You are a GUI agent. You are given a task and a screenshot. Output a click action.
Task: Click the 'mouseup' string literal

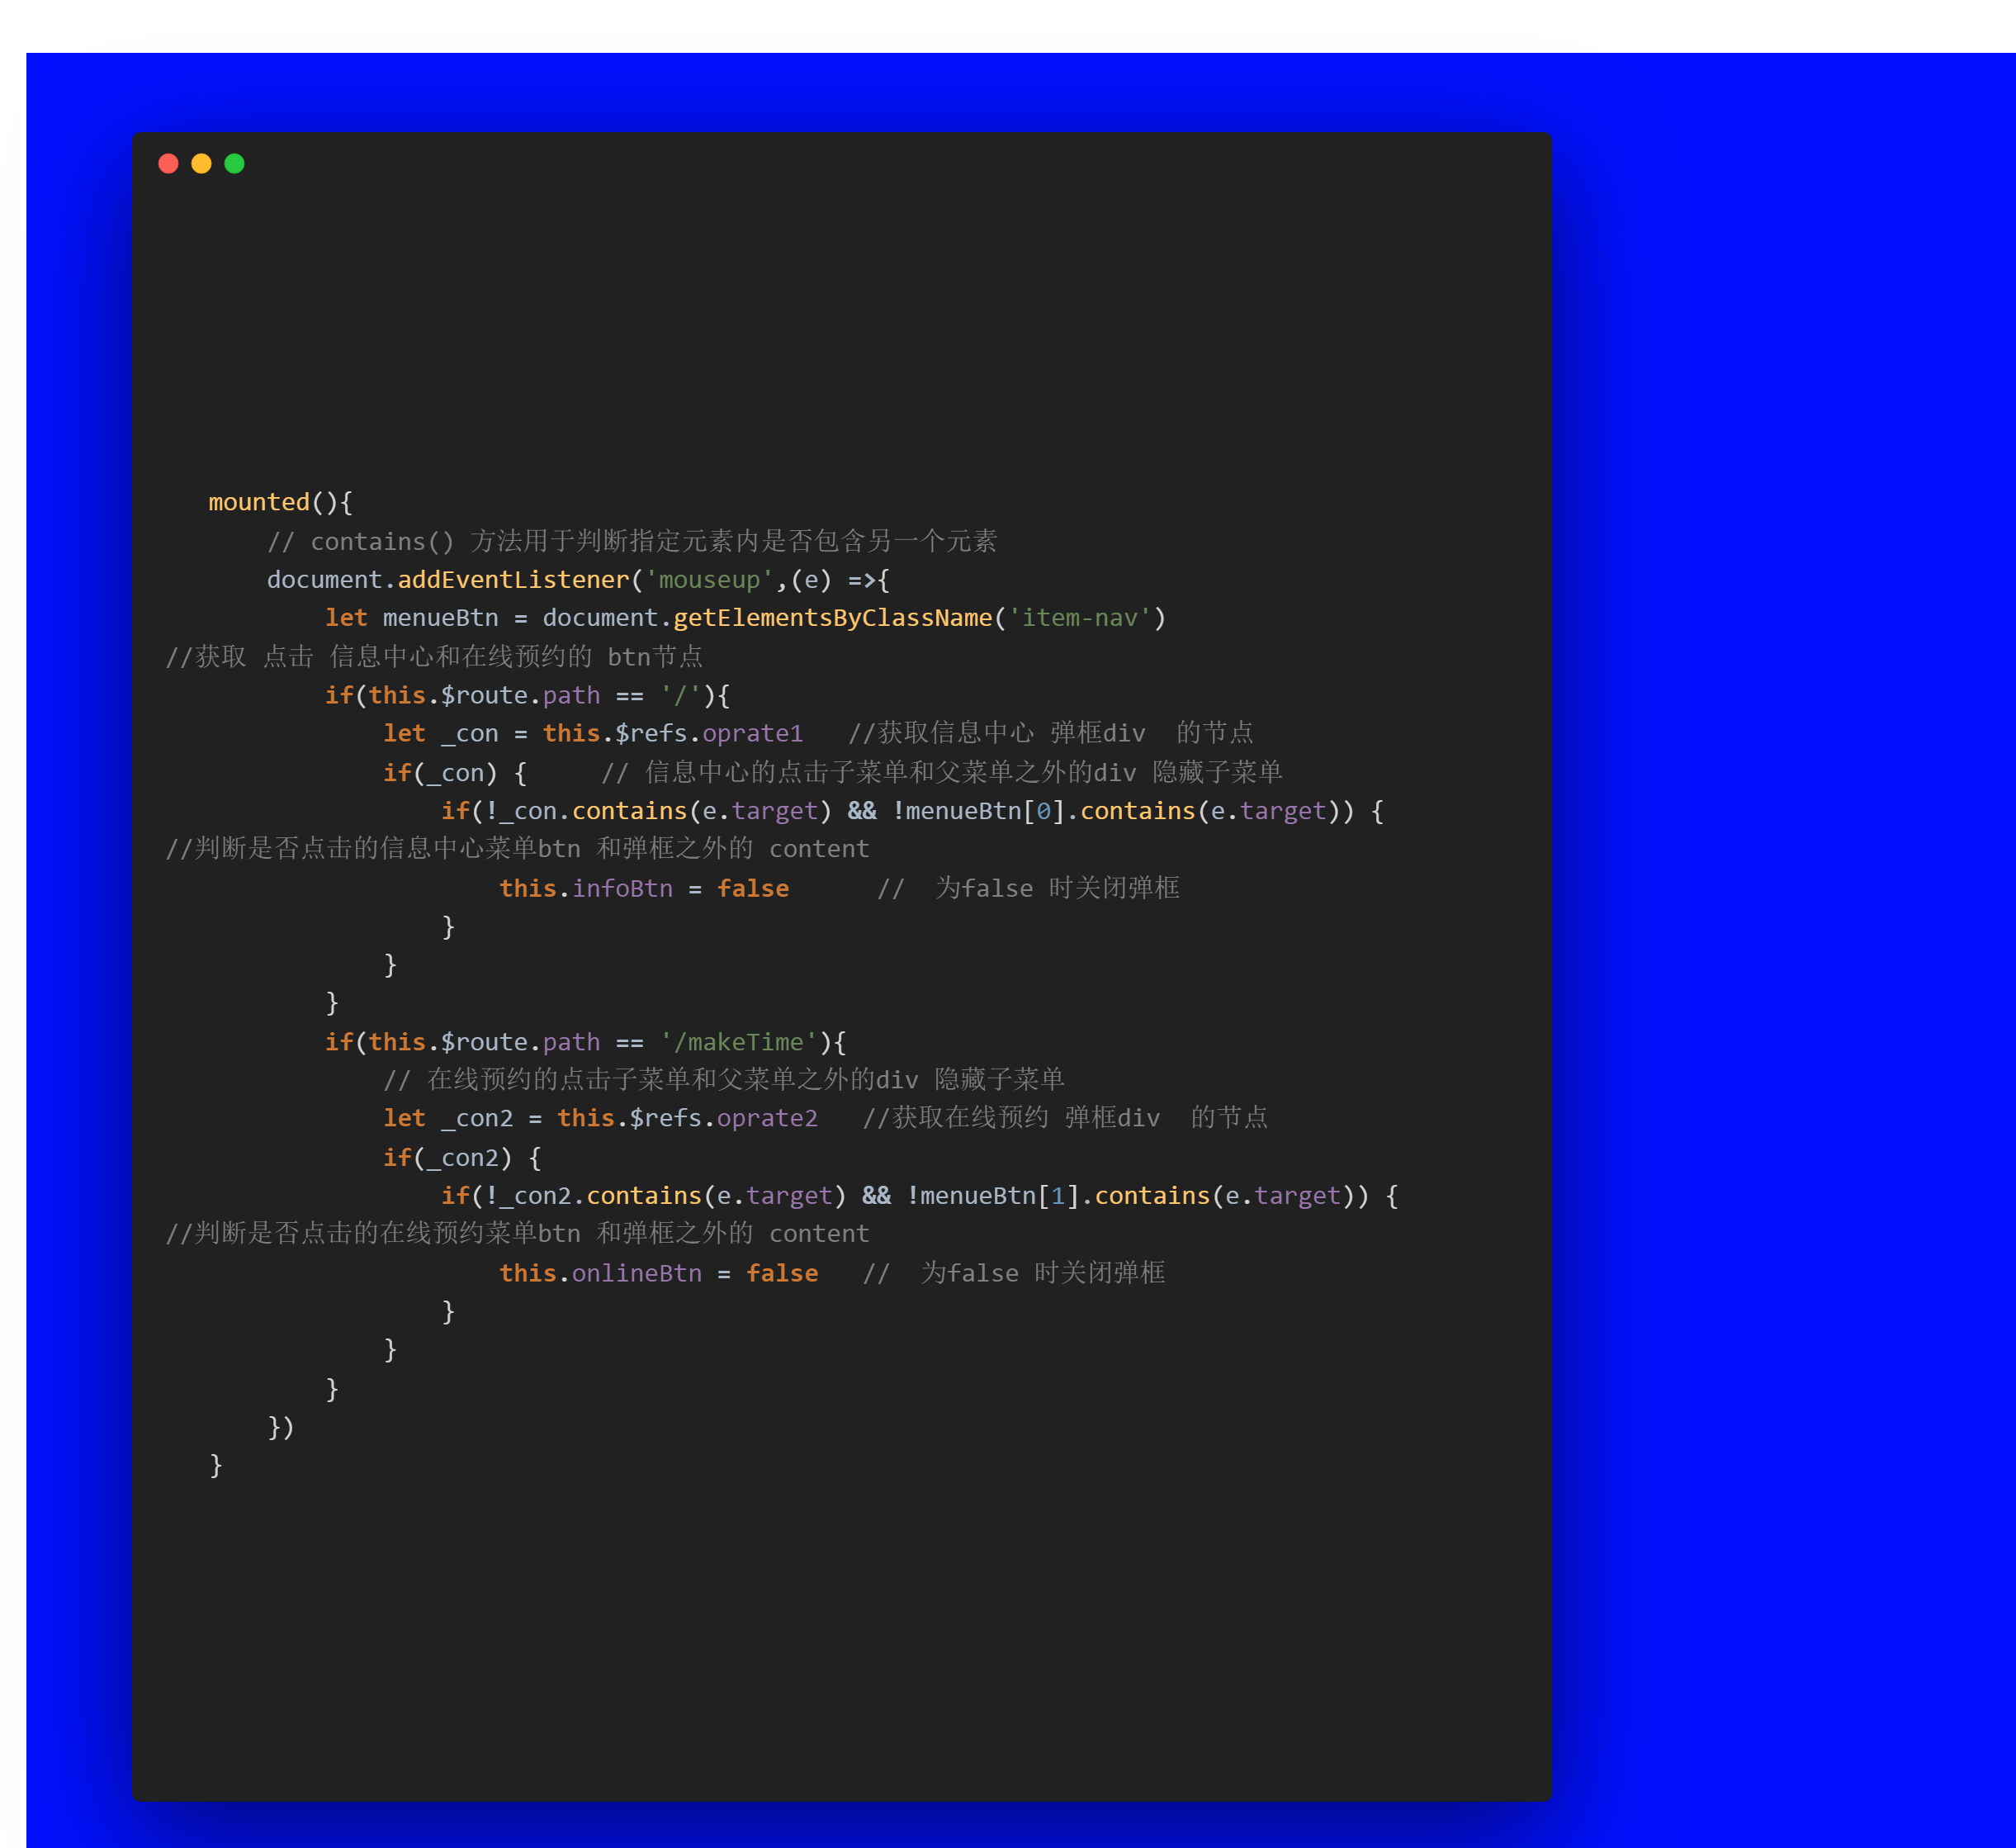pyautogui.click(x=709, y=580)
